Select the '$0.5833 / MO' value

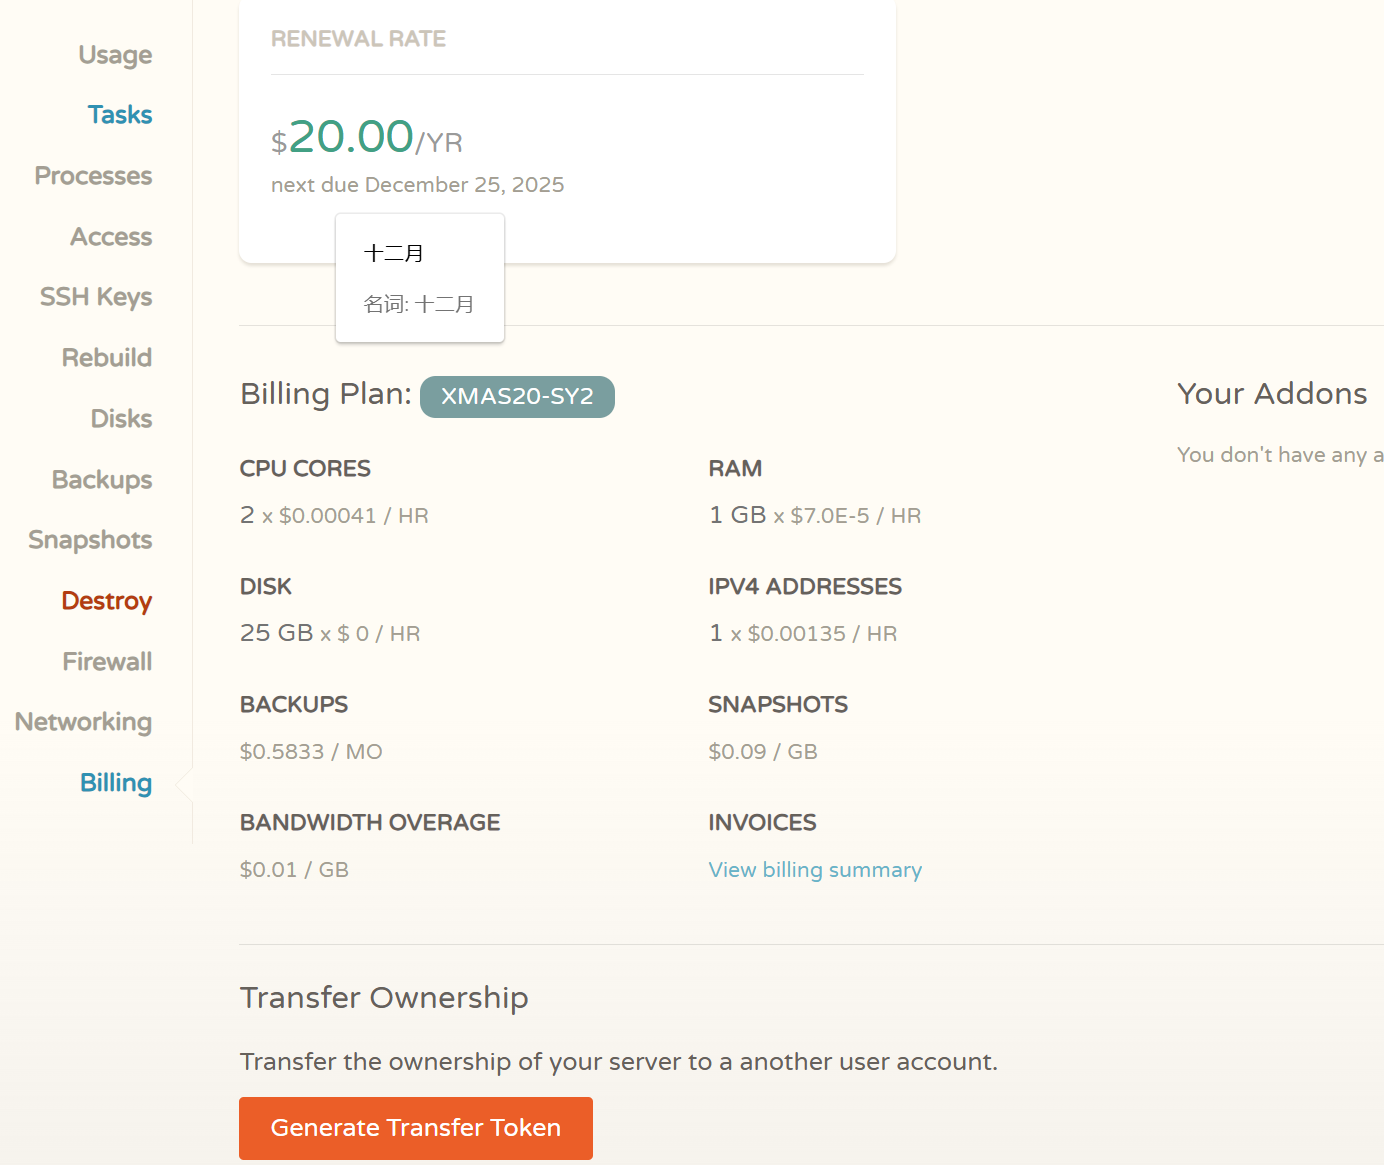tap(311, 752)
